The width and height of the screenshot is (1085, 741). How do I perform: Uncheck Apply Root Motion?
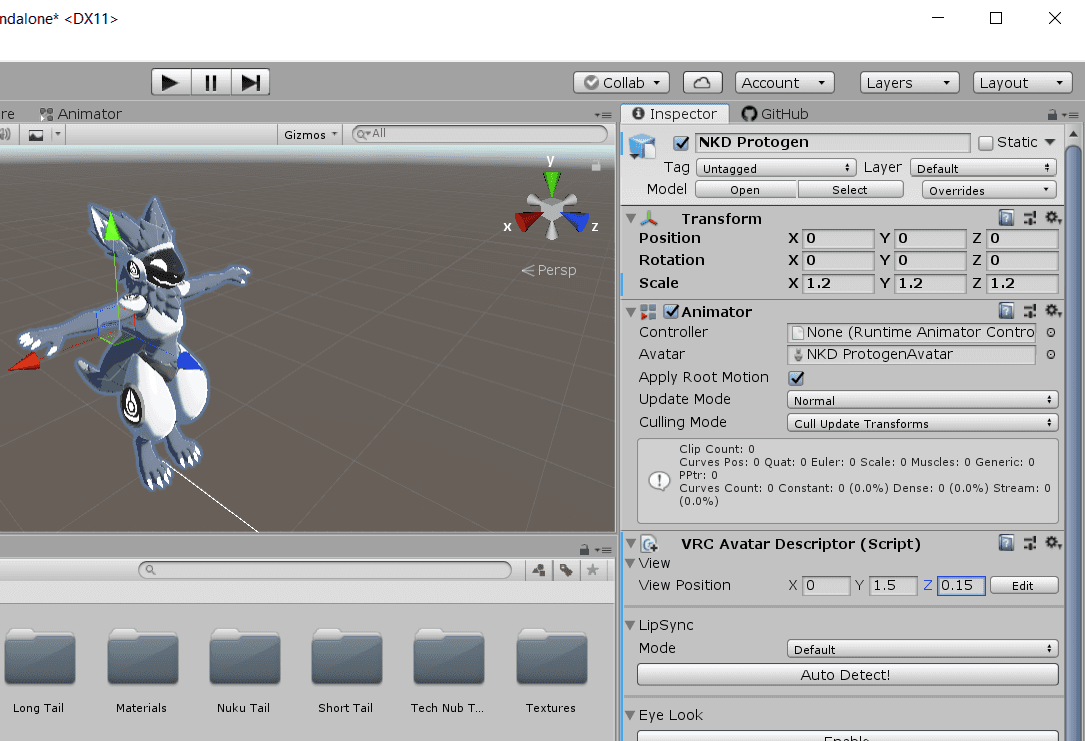coord(797,378)
